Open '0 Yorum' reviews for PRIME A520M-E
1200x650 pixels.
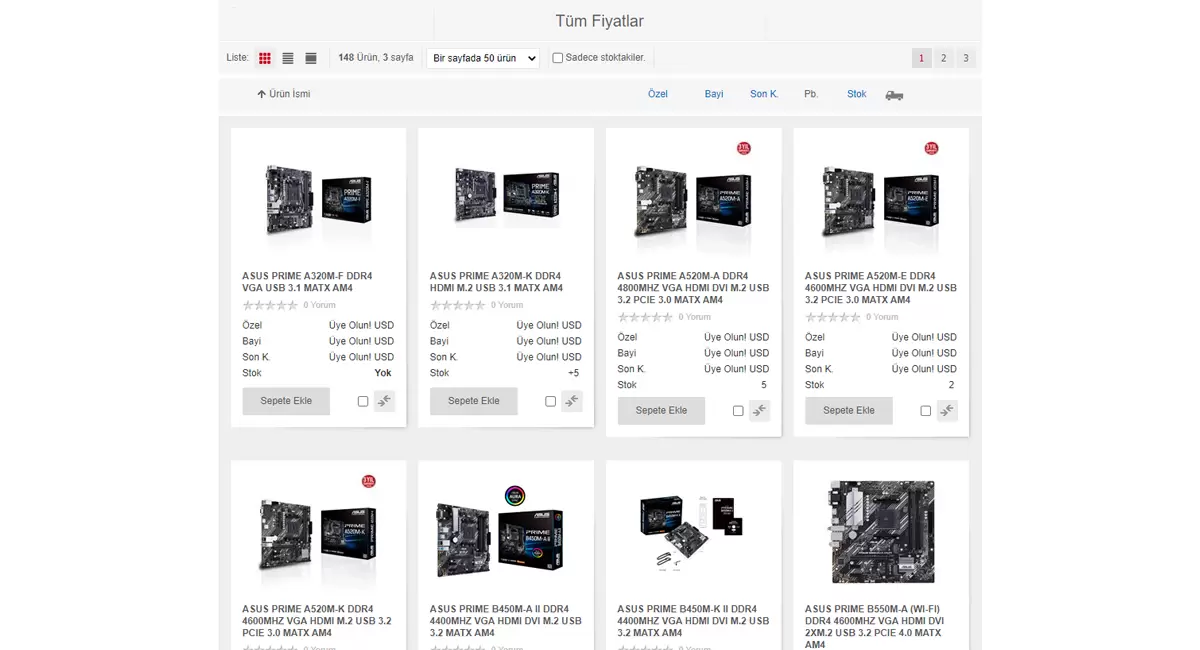882,317
